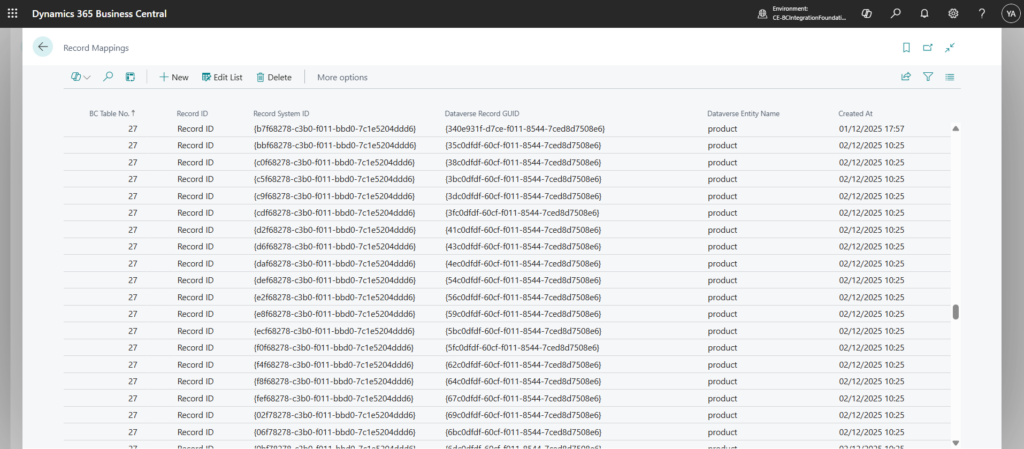Create a new record with New

[x=173, y=77]
